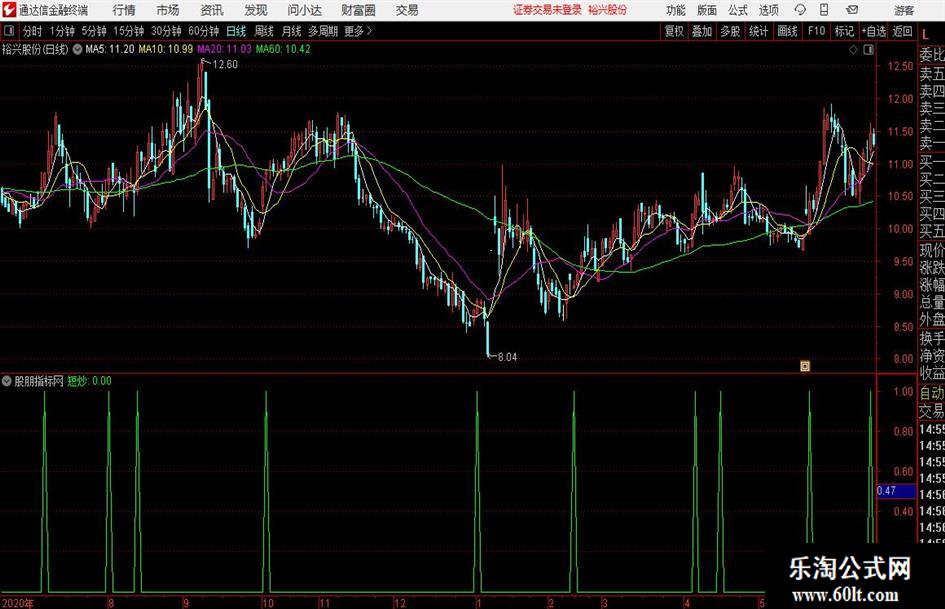The image size is (945, 609).
Task: Click the MA20: 11.03 indicator value
Action: tap(224, 49)
